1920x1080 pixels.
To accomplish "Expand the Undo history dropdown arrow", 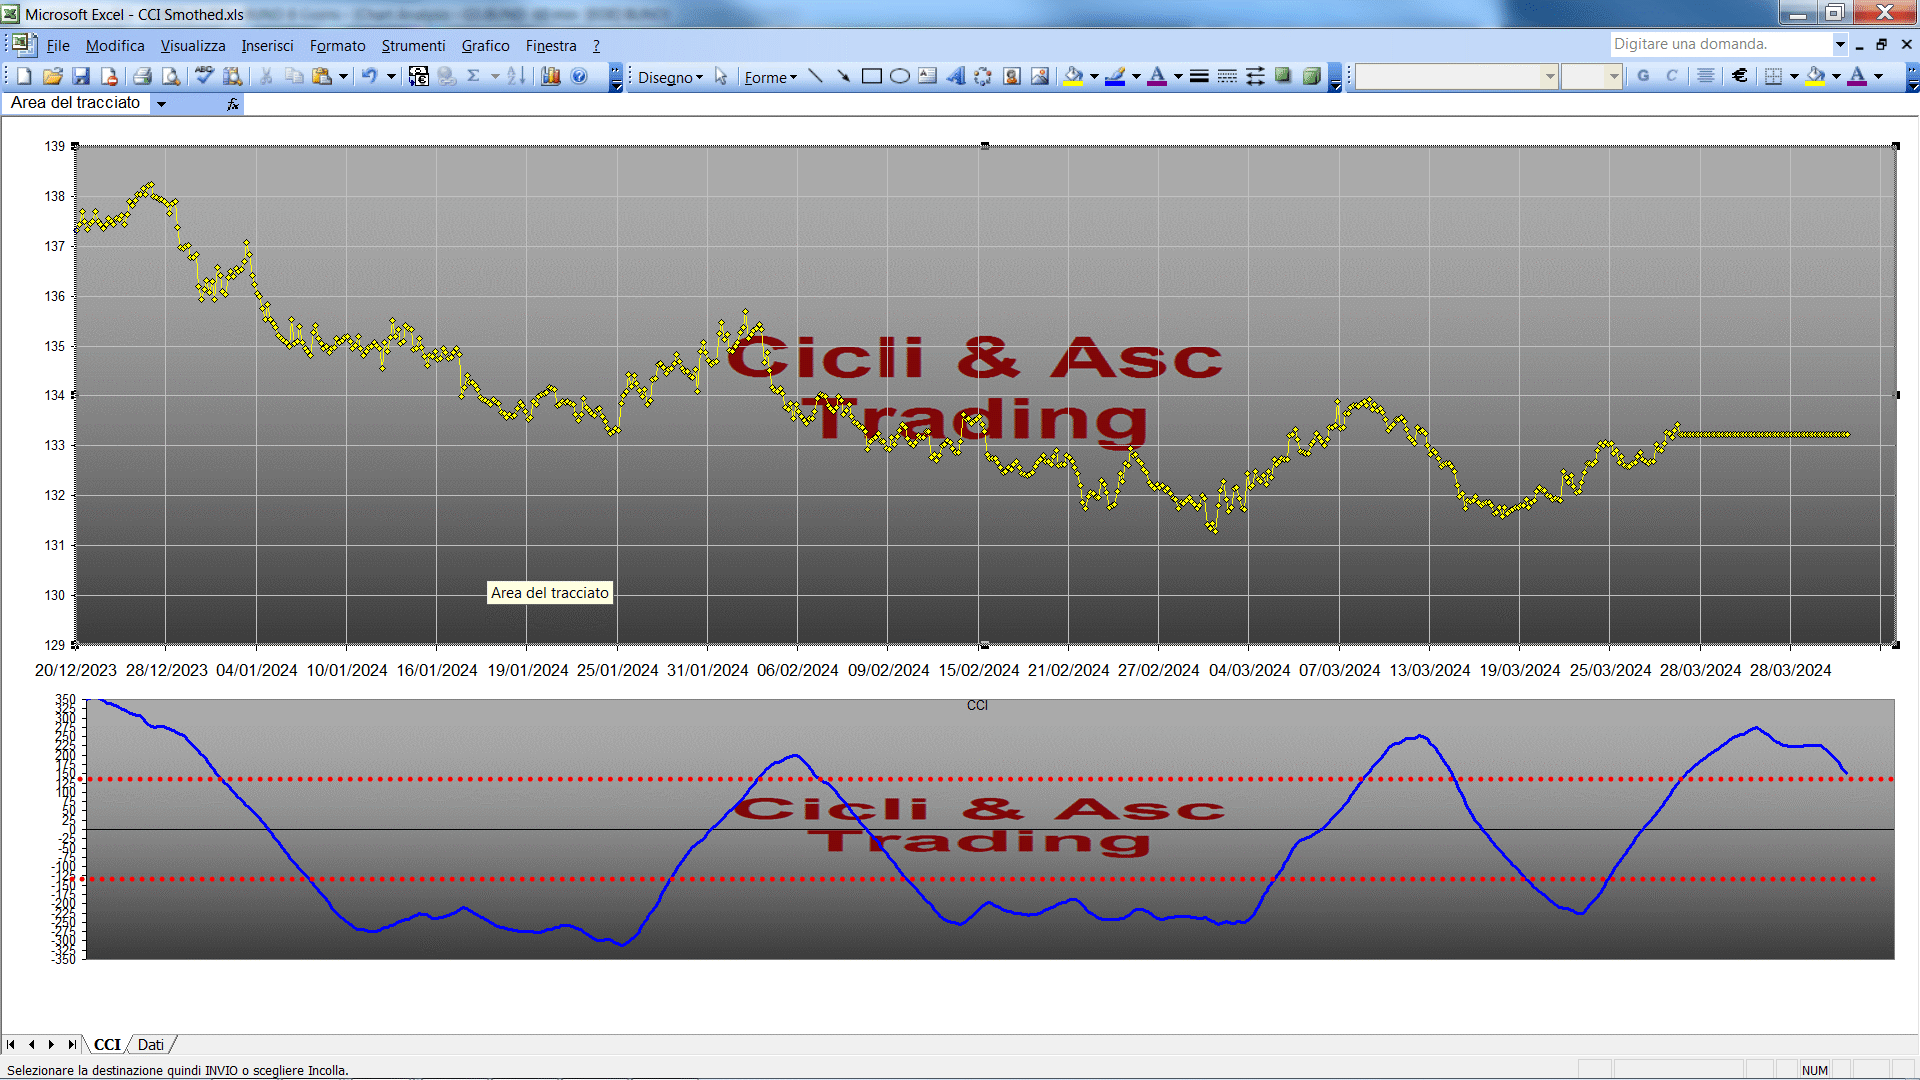I will point(391,76).
